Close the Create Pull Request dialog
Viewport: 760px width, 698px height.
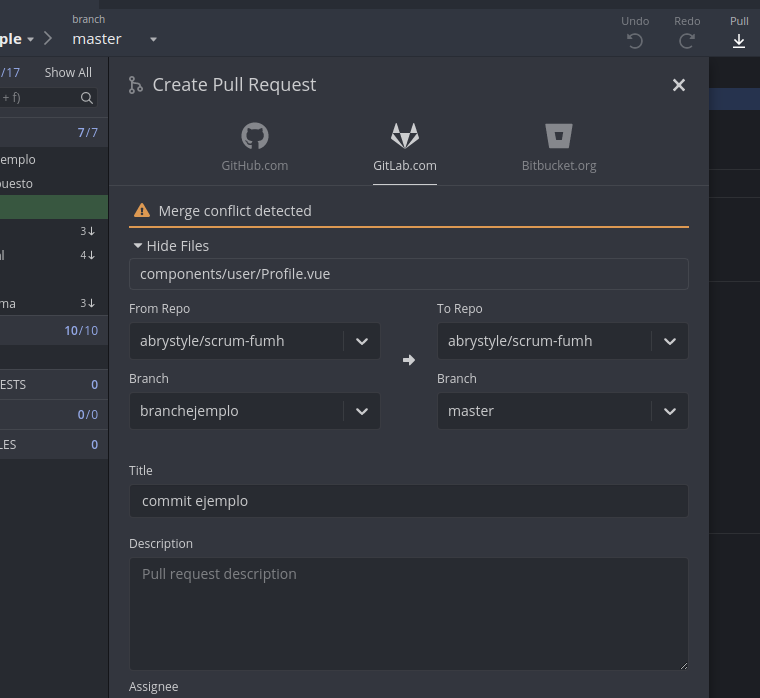point(679,85)
